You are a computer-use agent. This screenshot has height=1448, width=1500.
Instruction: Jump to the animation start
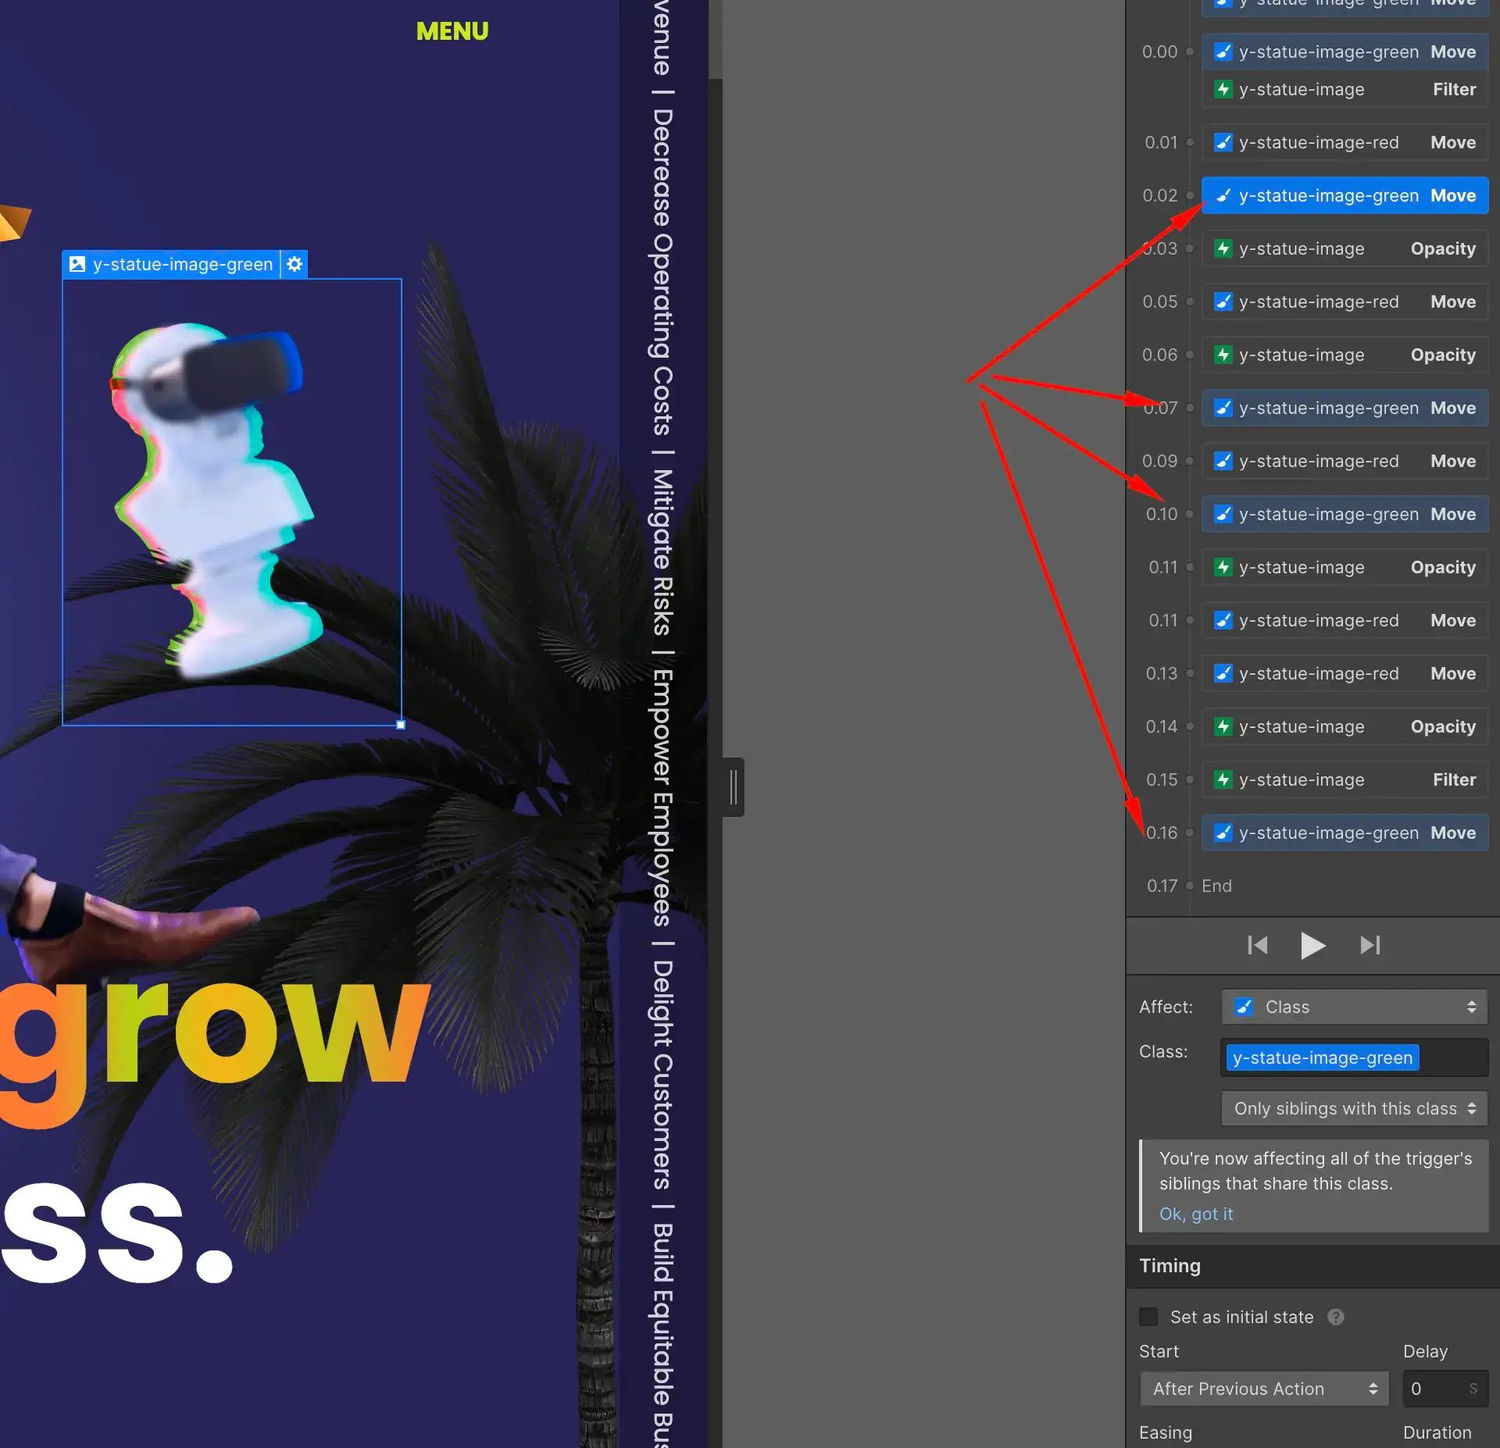coord(1258,945)
